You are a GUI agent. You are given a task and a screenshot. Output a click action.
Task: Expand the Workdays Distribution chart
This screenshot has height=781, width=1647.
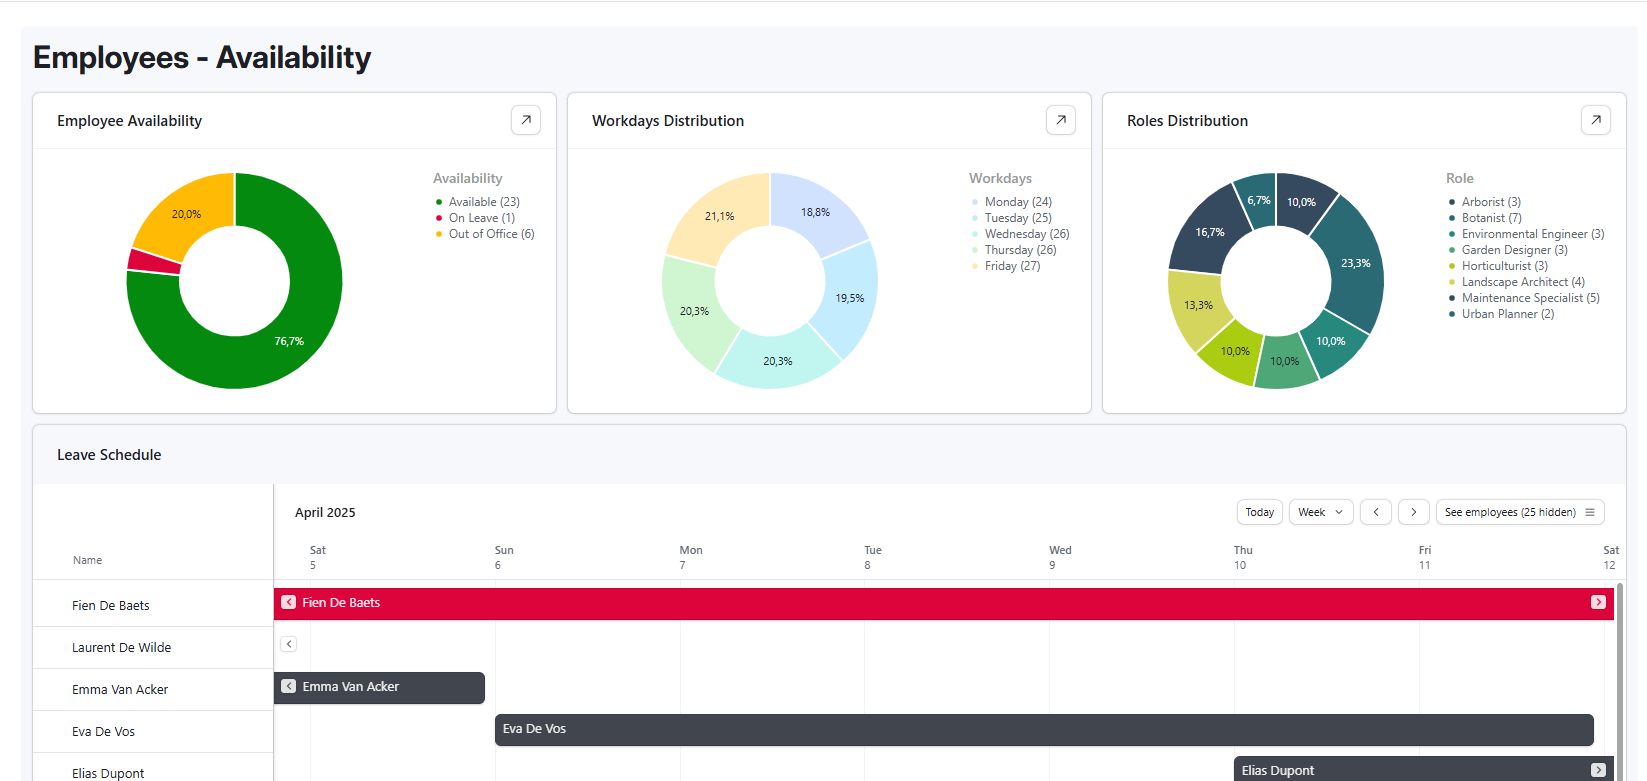pos(1061,120)
